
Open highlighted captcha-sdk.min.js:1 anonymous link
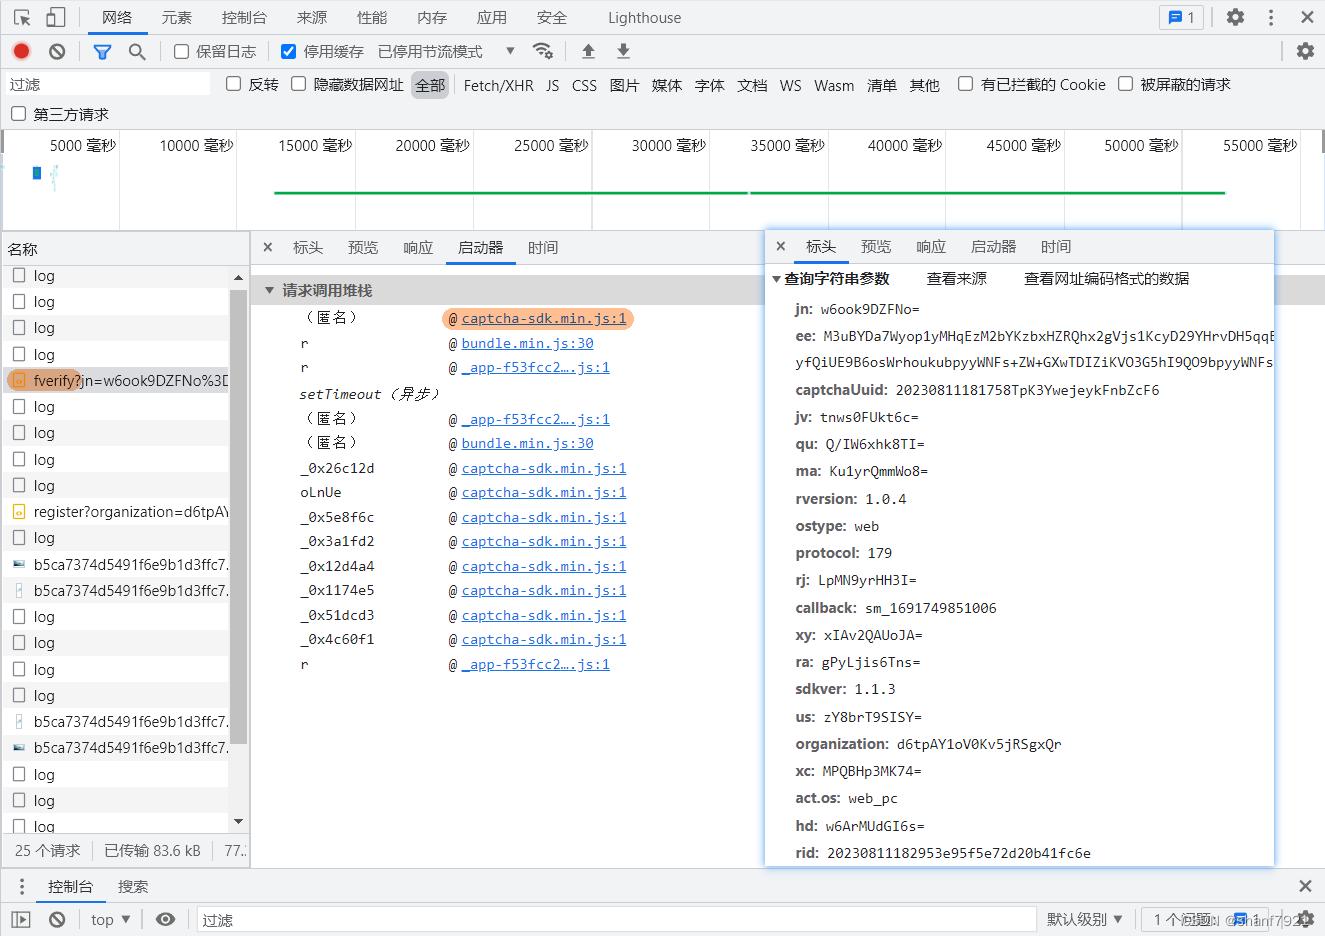click(544, 318)
